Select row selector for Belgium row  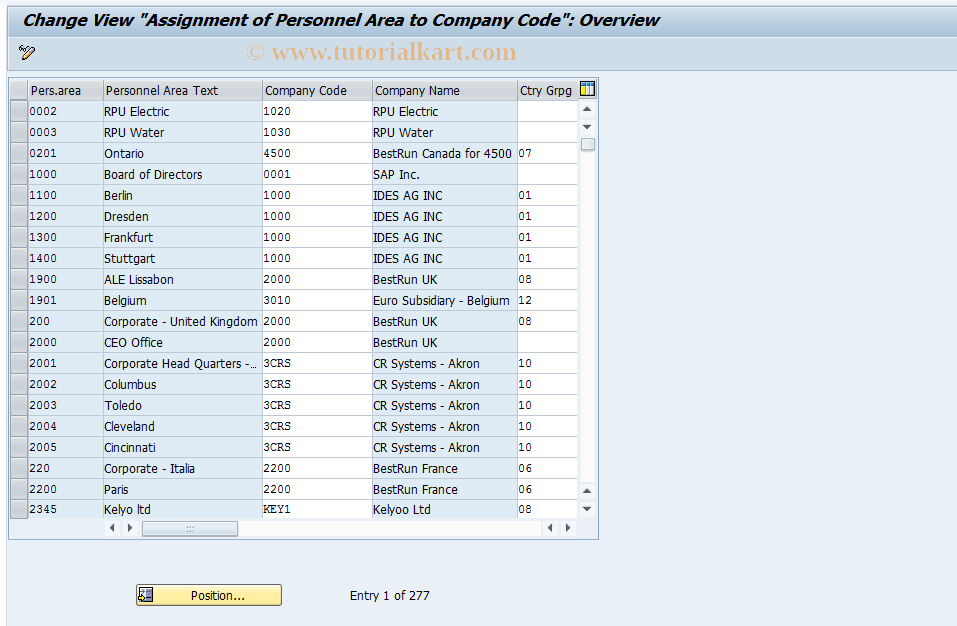(19, 300)
